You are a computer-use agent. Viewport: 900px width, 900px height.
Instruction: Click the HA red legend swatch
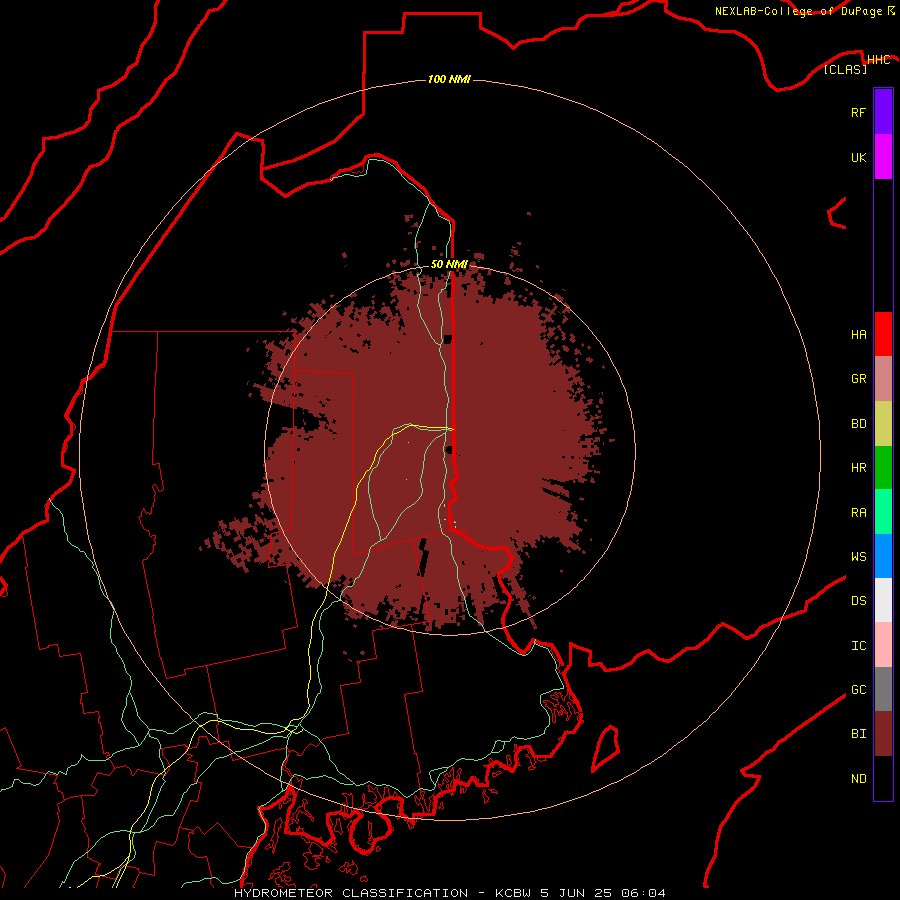click(883, 334)
